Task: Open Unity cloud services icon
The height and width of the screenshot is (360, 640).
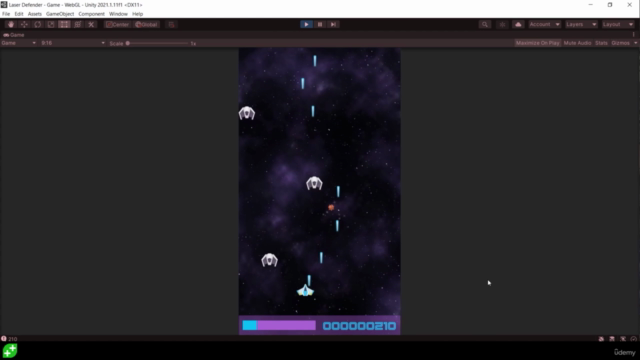Action: point(518,24)
